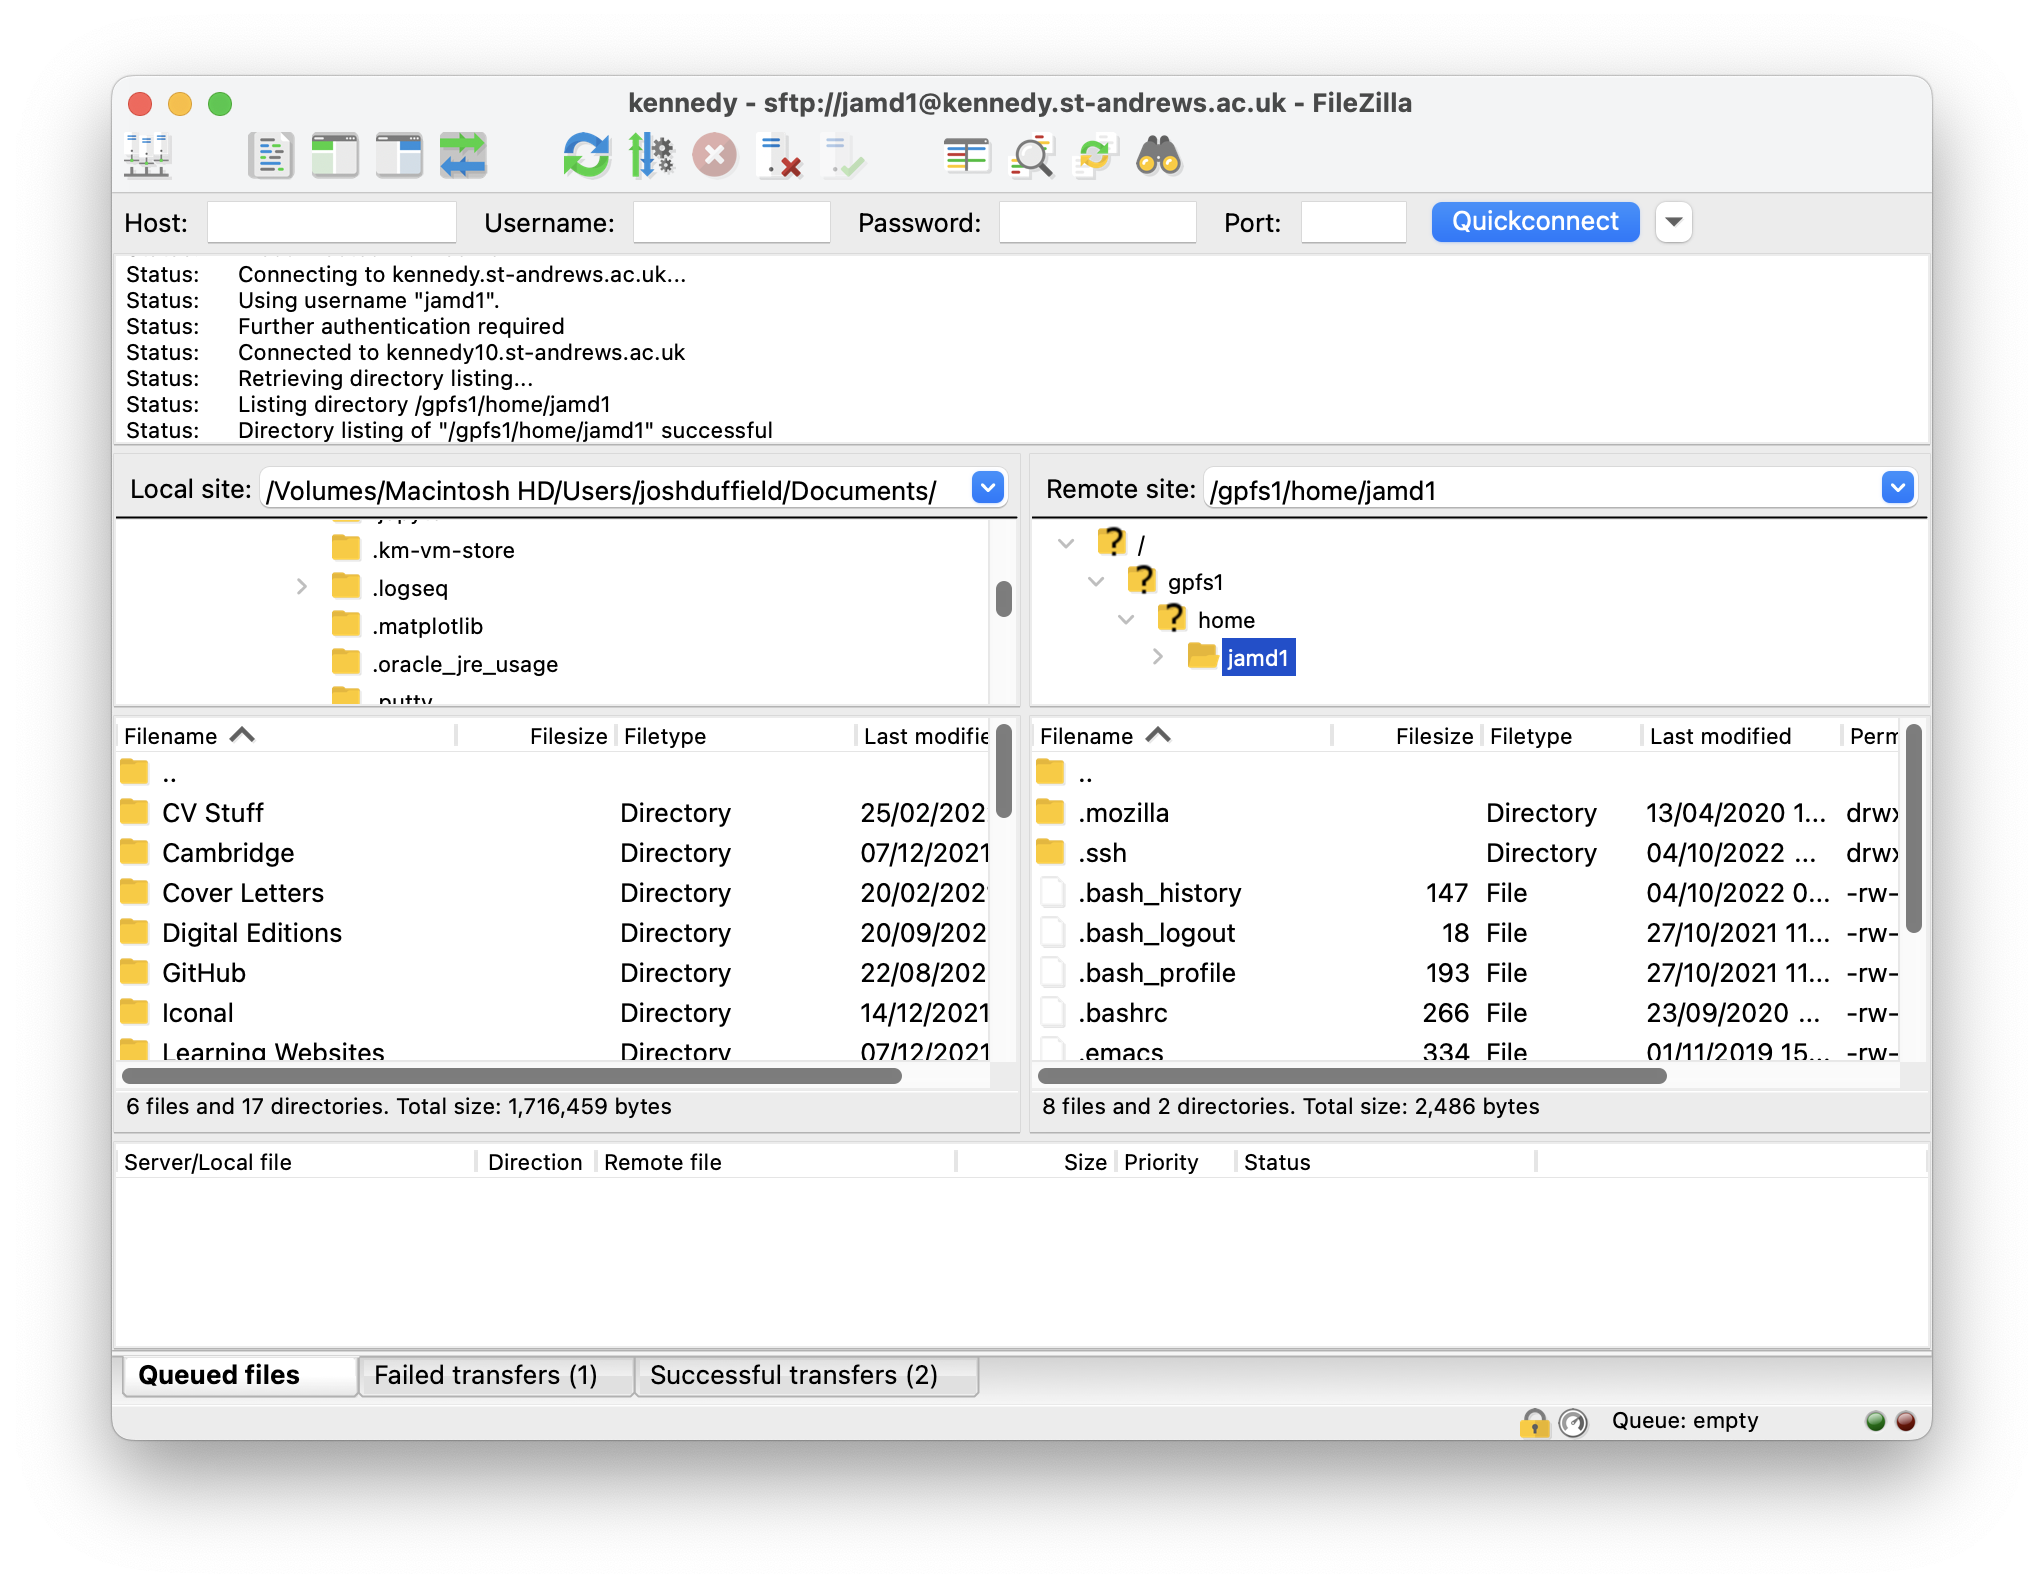Sort transfer queue by Priority column
Image resolution: width=2044 pixels, height=1588 pixels.
point(1175,1162)
